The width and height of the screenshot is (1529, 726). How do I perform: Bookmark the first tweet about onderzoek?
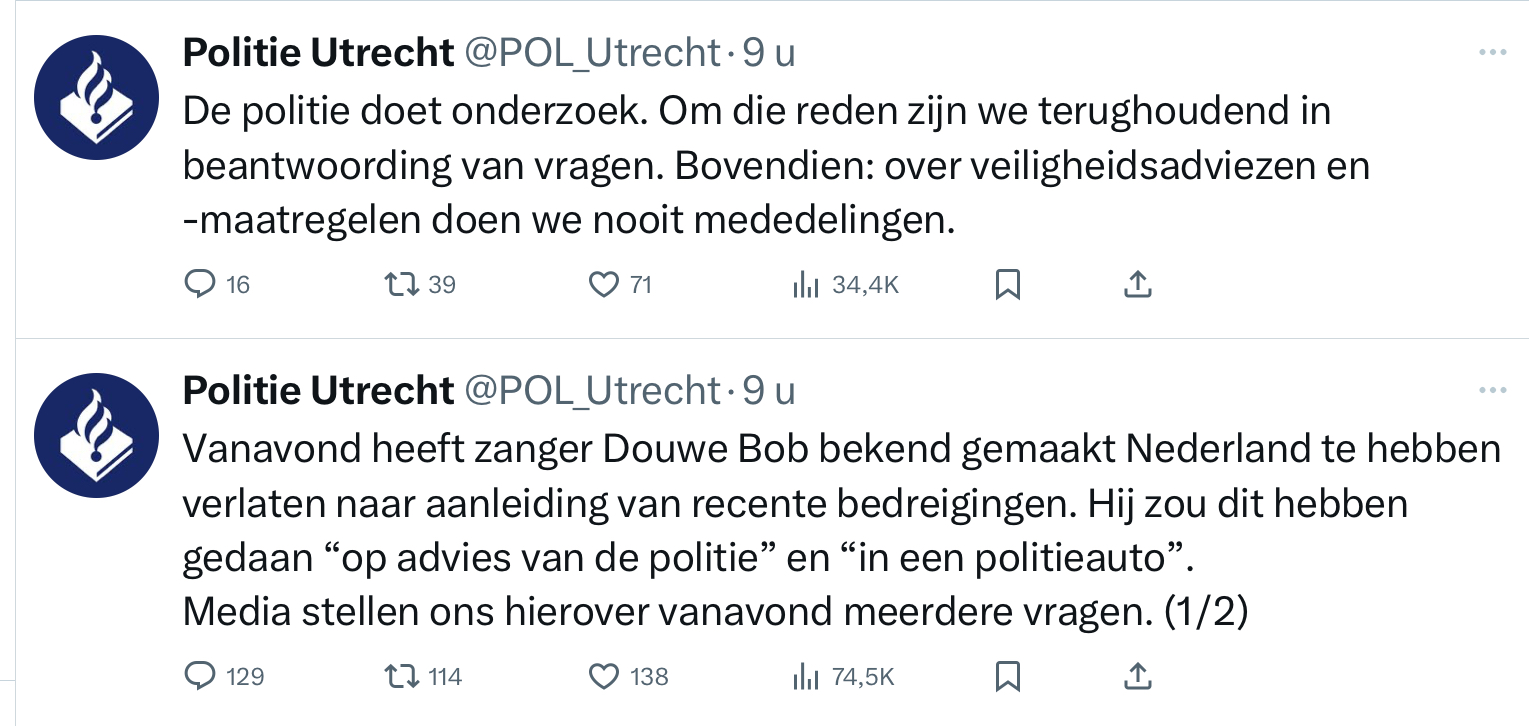[x=1008, y=285]
